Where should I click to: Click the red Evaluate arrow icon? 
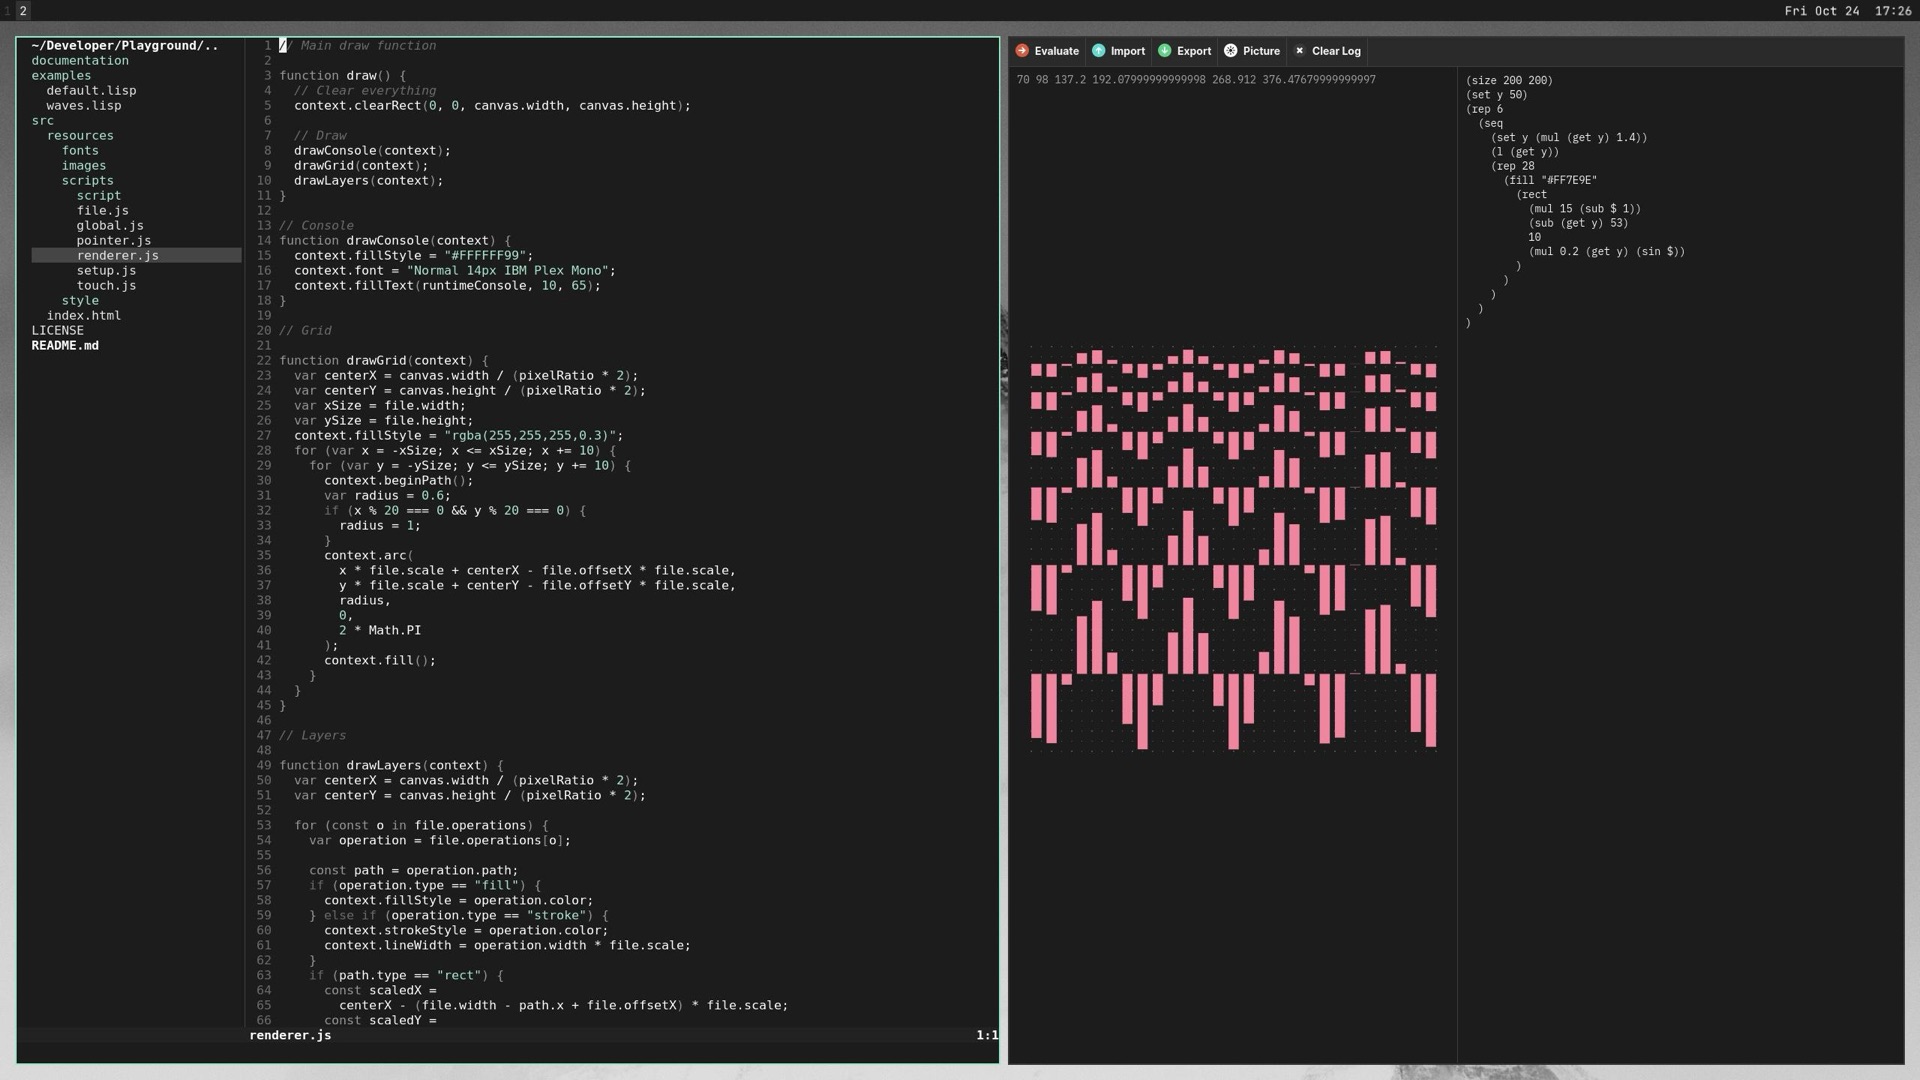click(1021, 50)
